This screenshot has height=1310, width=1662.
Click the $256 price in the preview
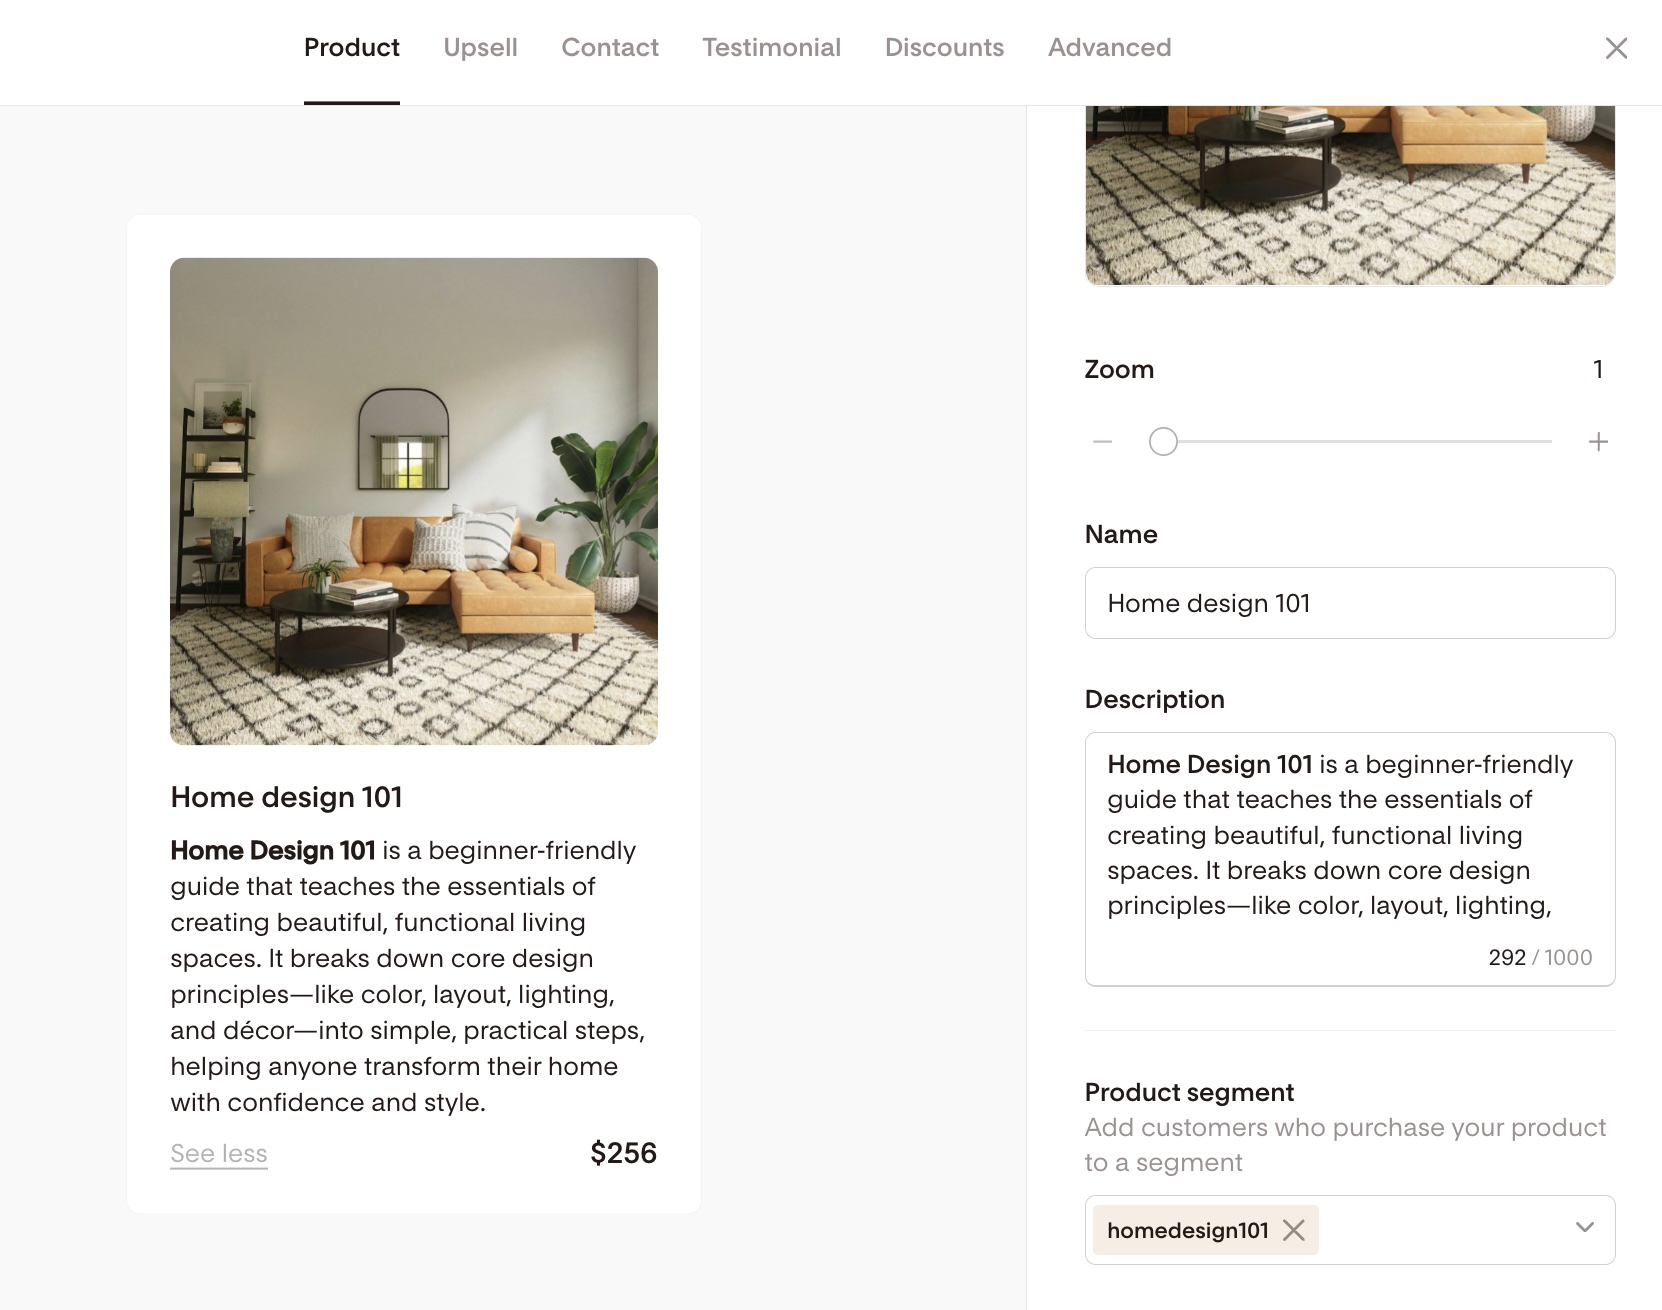tap(623, 1153)
